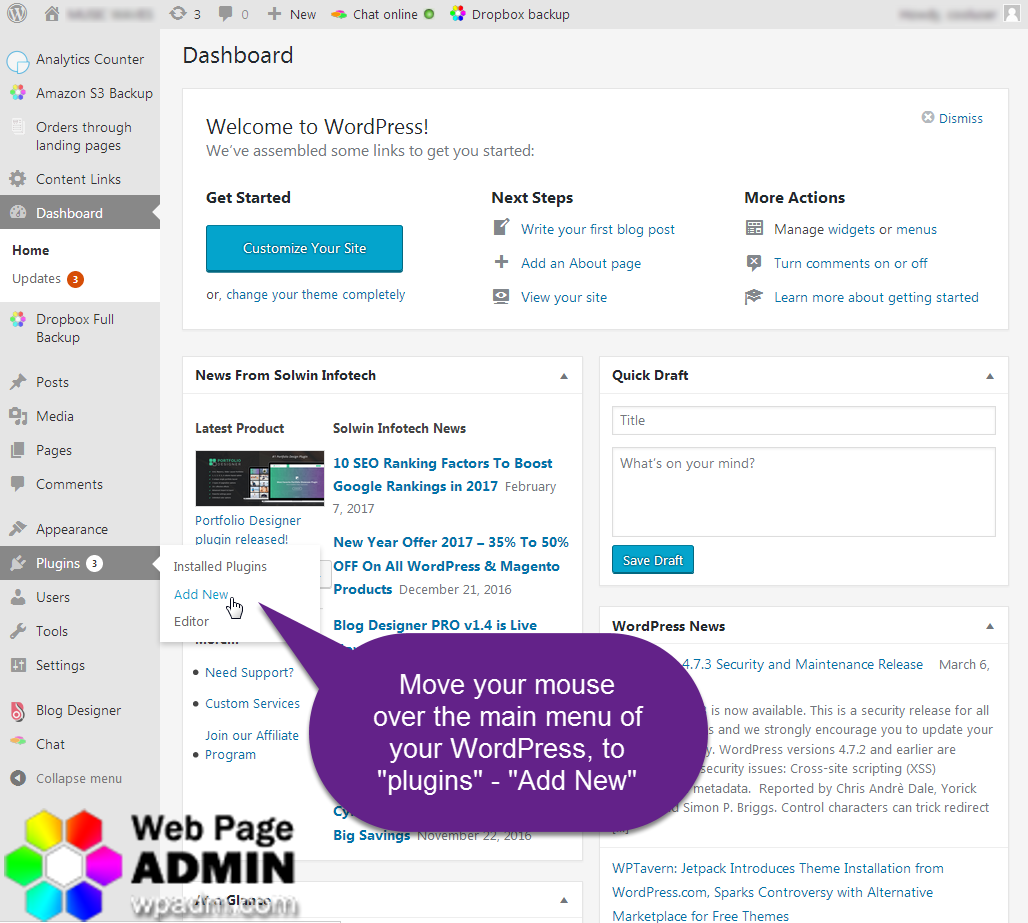
Task: Open Blog Designer in sidebar
Action: [x=80, y=711]
